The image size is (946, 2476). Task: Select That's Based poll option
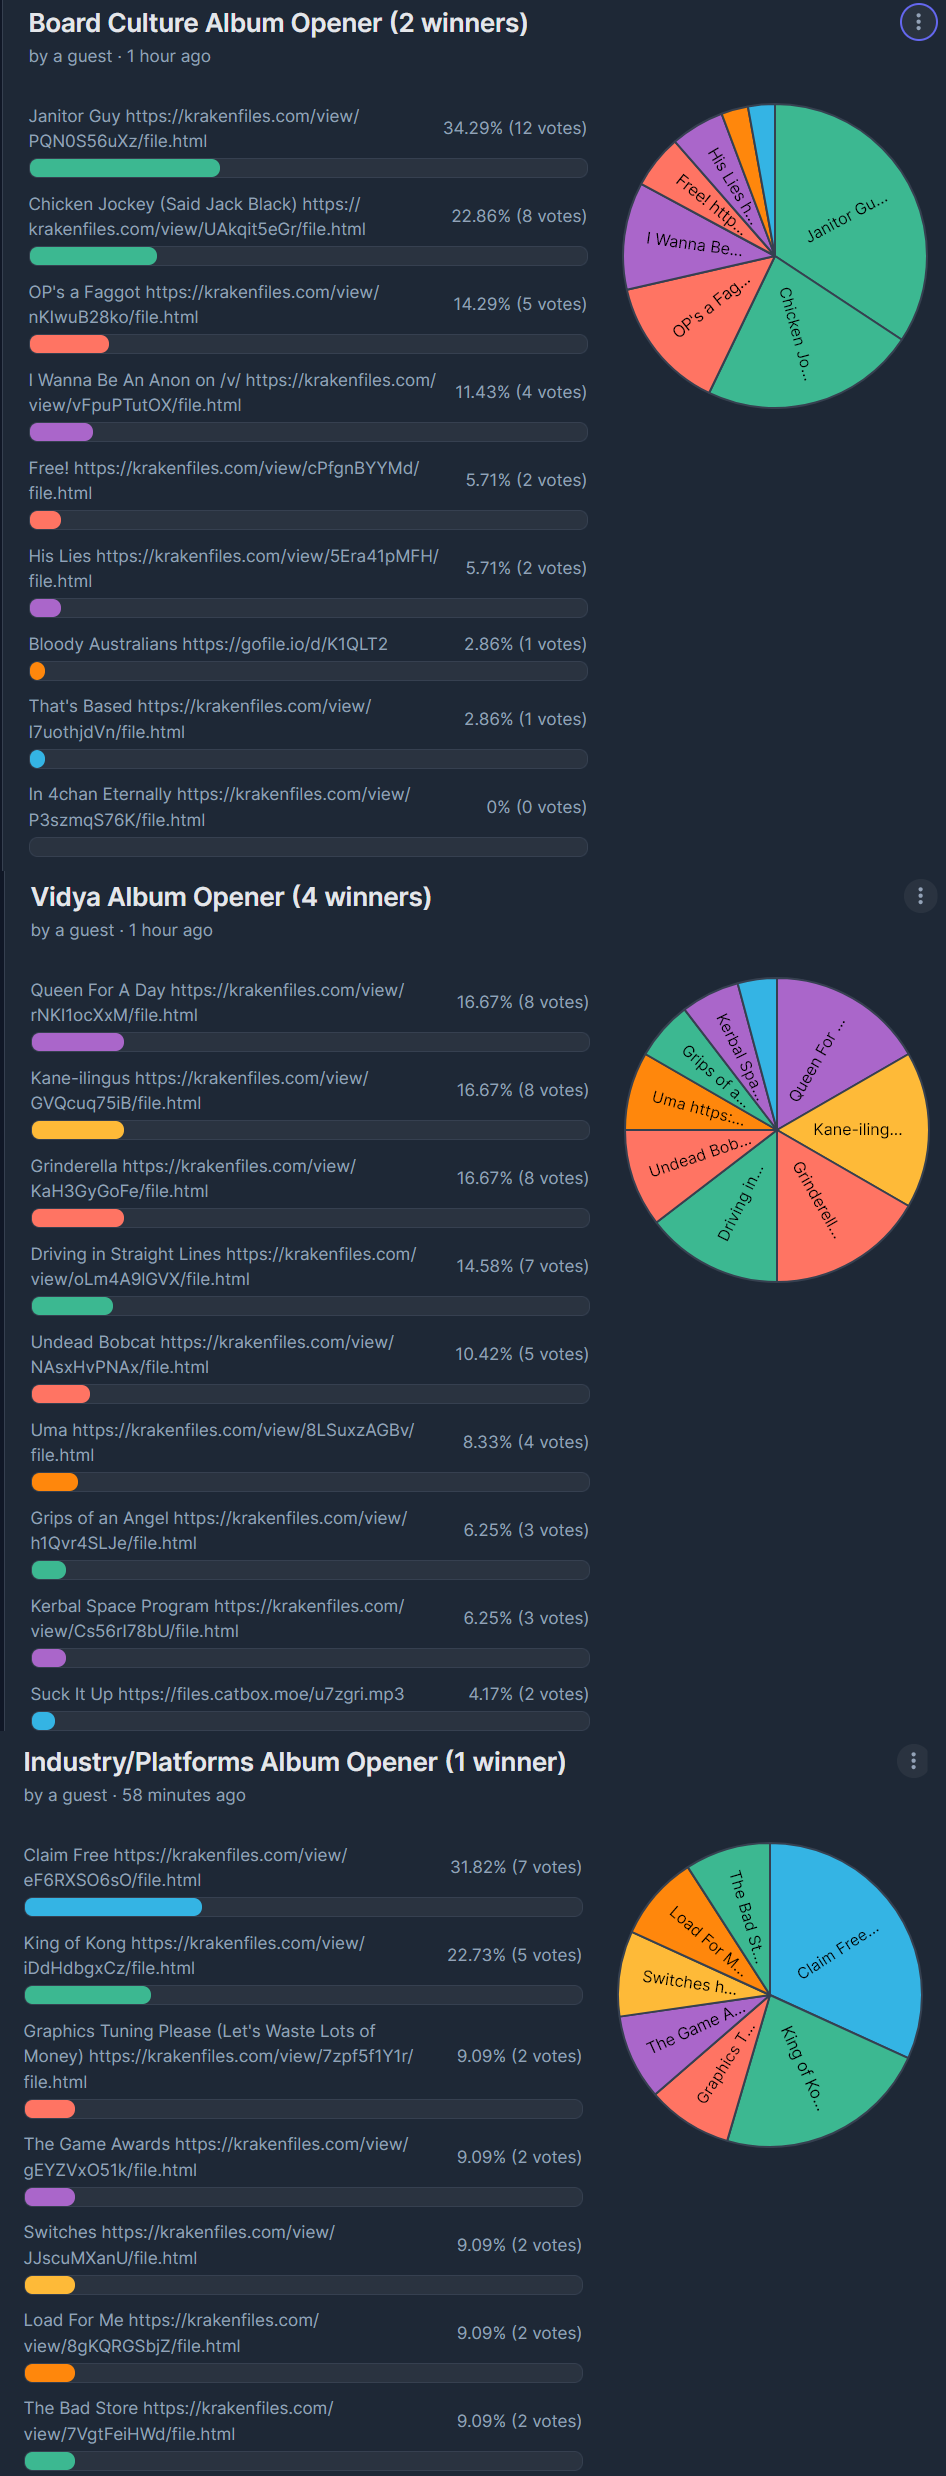click(200, 719)
